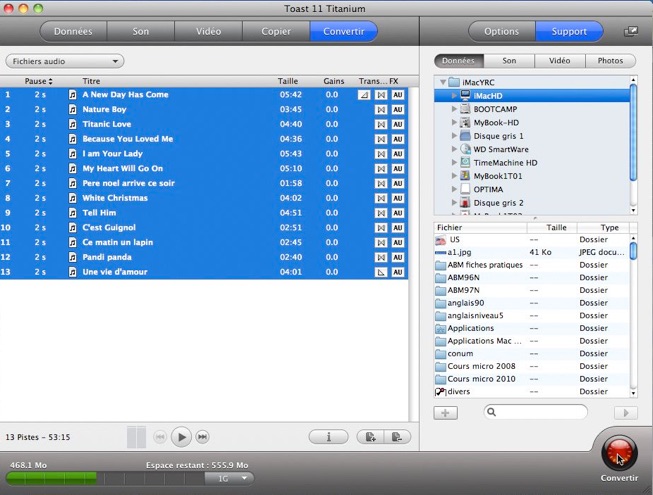Click music file icon of Ce matin un lapin
This screenshot has width=653, height=495.
click(x=72, y=242)
